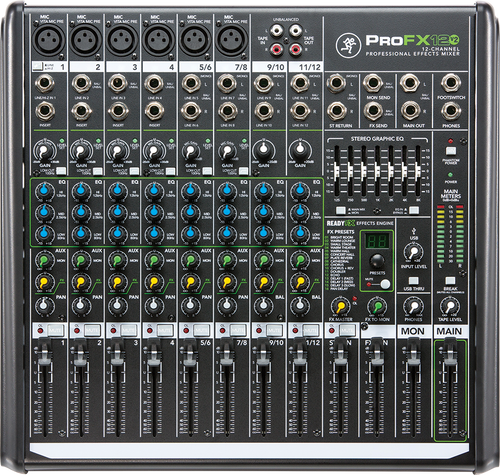The image size is (500, 475).
Task: Click the FX Presets selector knob
Action: 377,261
